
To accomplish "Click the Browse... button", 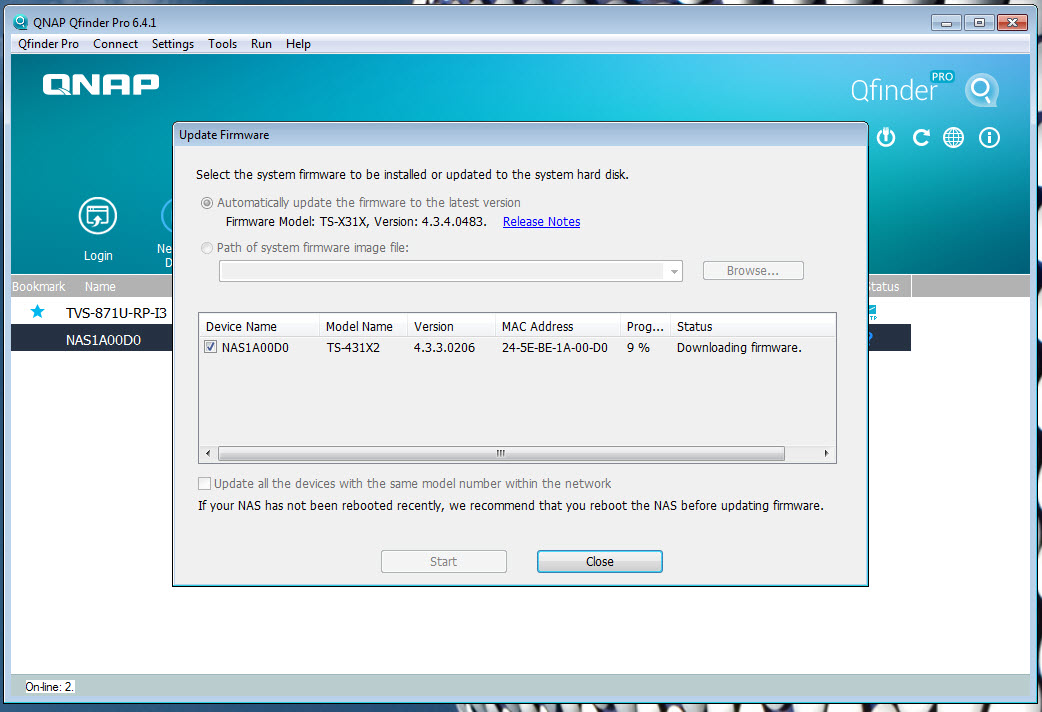I will [753, 271].
